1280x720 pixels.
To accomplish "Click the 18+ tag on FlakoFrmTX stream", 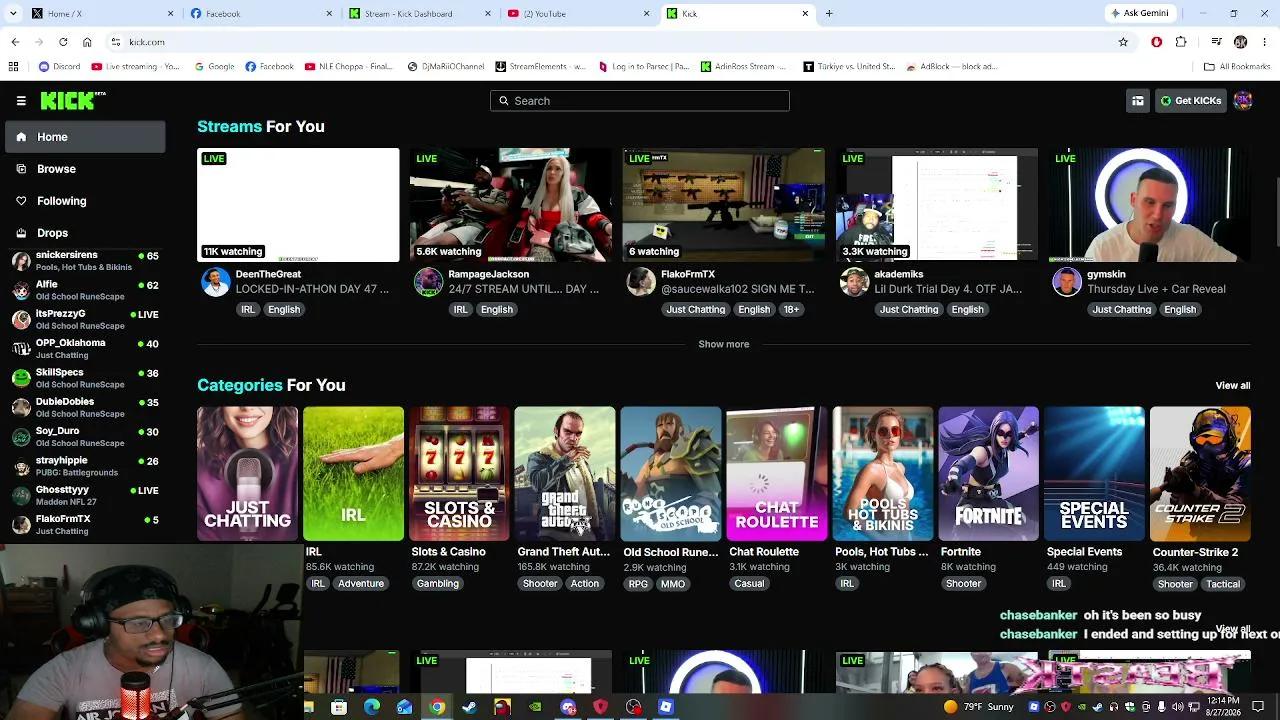I will point(791,310).
